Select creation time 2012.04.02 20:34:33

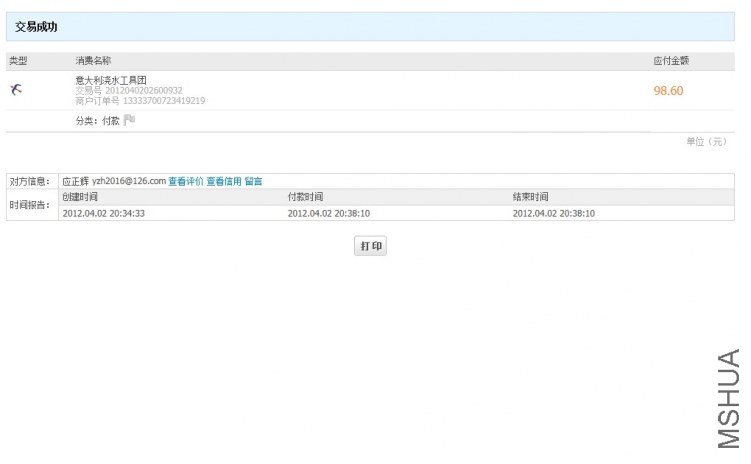103,214
